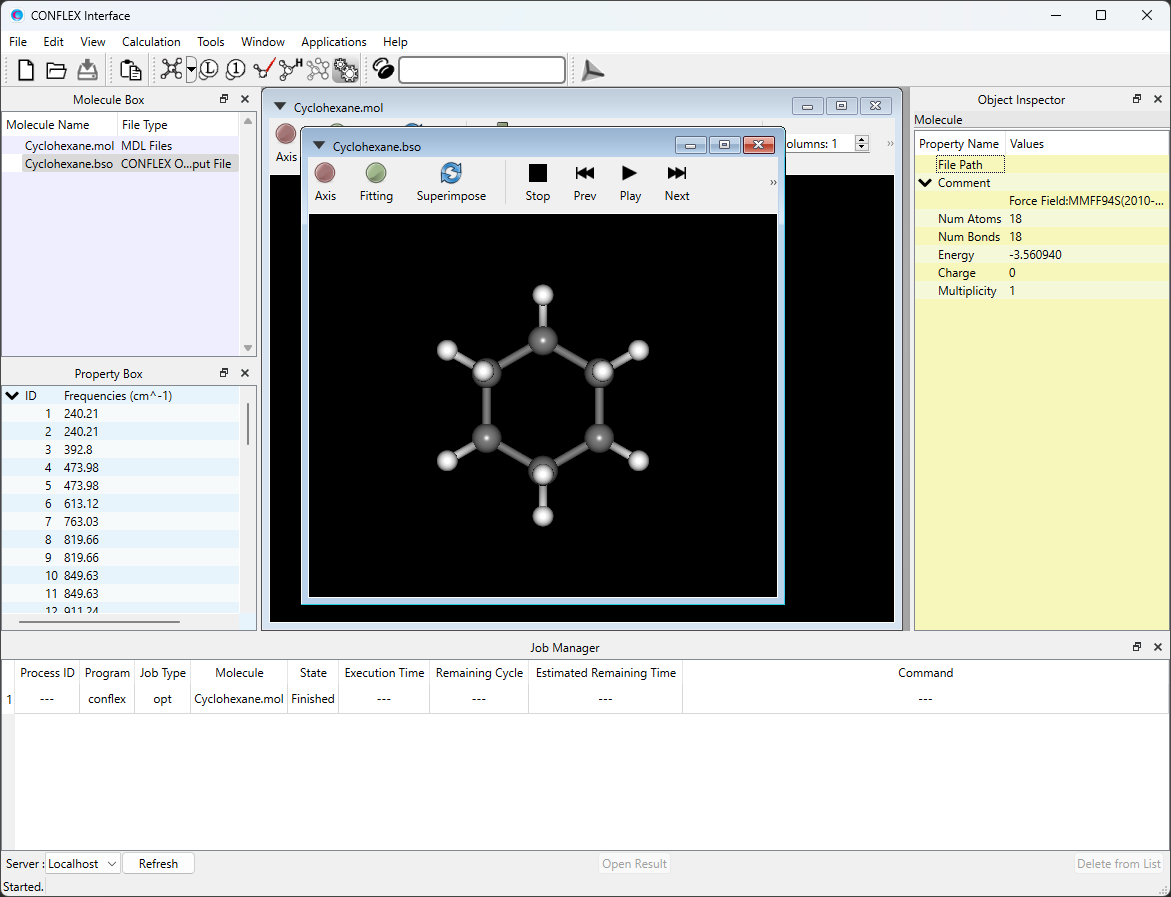Click the clipboard paste toolbar icon
This screenshot has height=897, width=1171.
(130, 70)
